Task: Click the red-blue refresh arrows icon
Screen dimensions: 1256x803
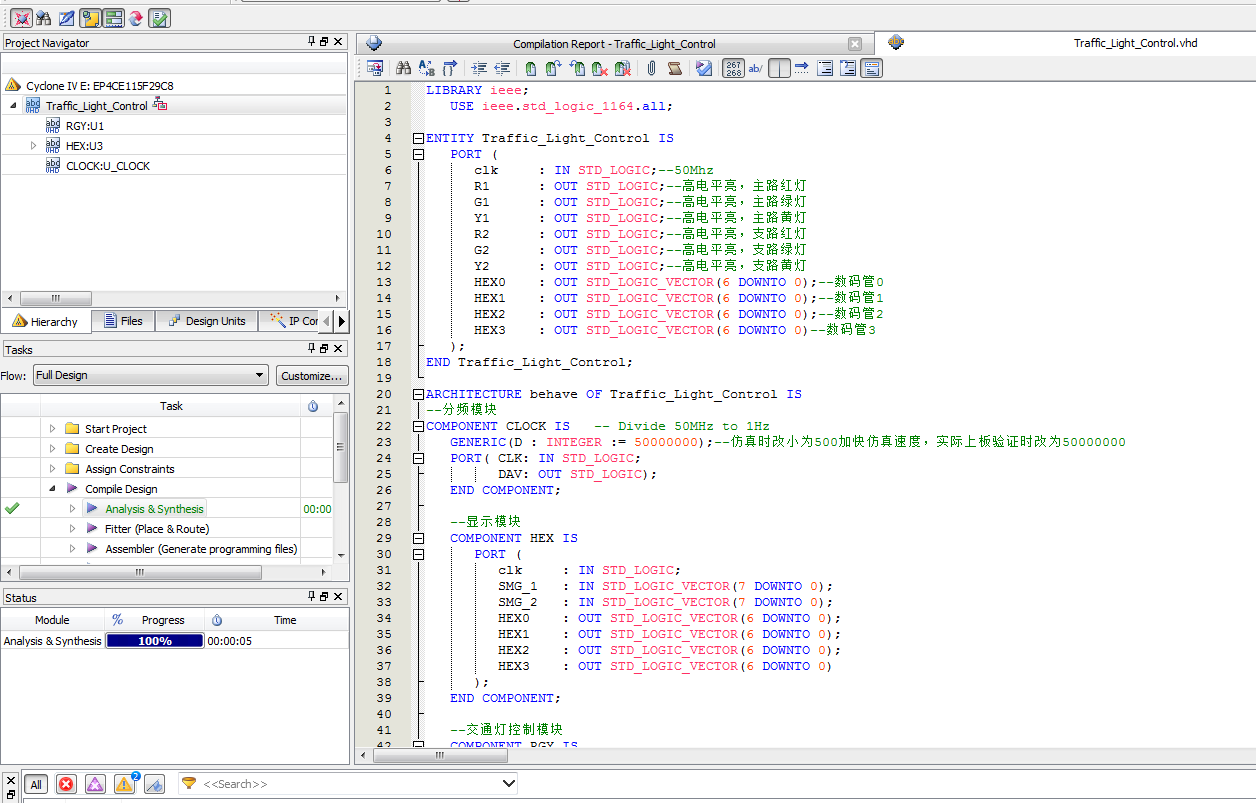Action: pyautogui.click(x=136, y=18)
